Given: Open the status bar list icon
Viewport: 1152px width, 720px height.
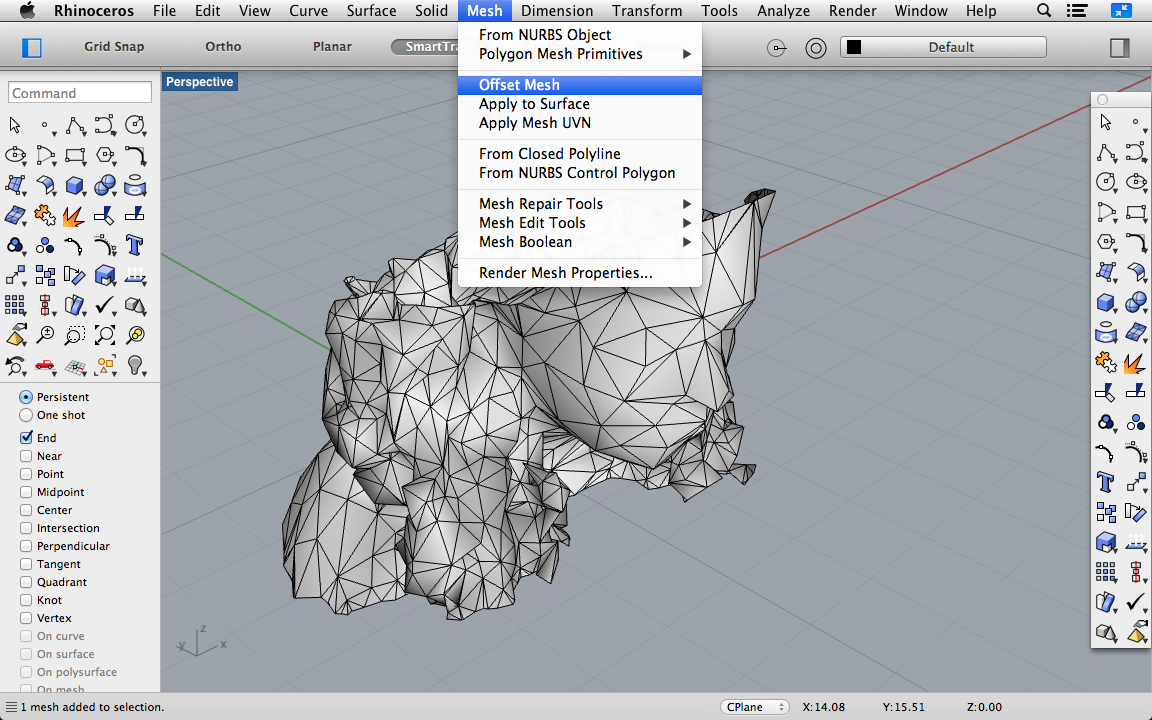Looking at the screenshot, I should (x=10, y=708).
